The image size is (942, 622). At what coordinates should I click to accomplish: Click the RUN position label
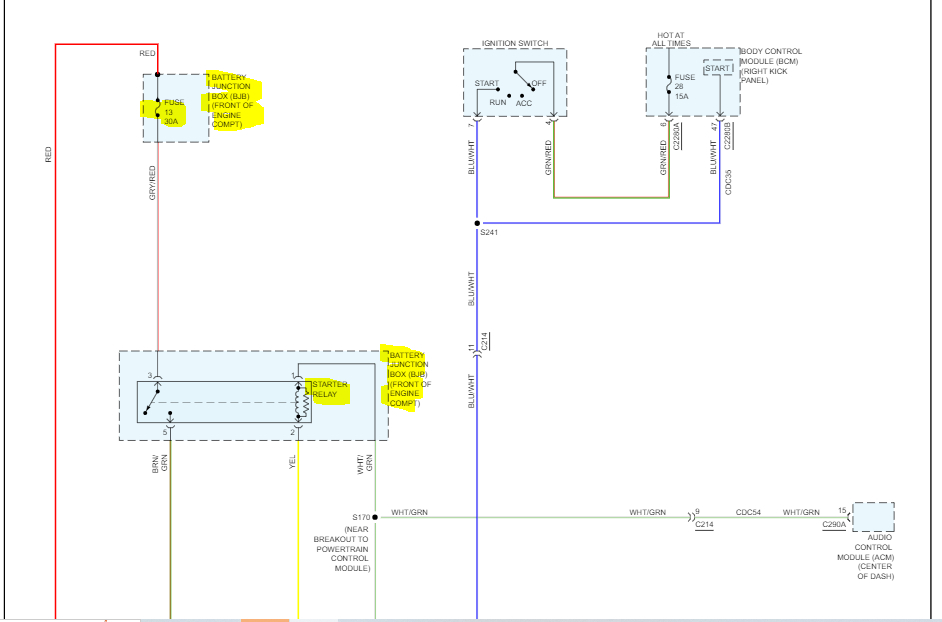[497, 102]
